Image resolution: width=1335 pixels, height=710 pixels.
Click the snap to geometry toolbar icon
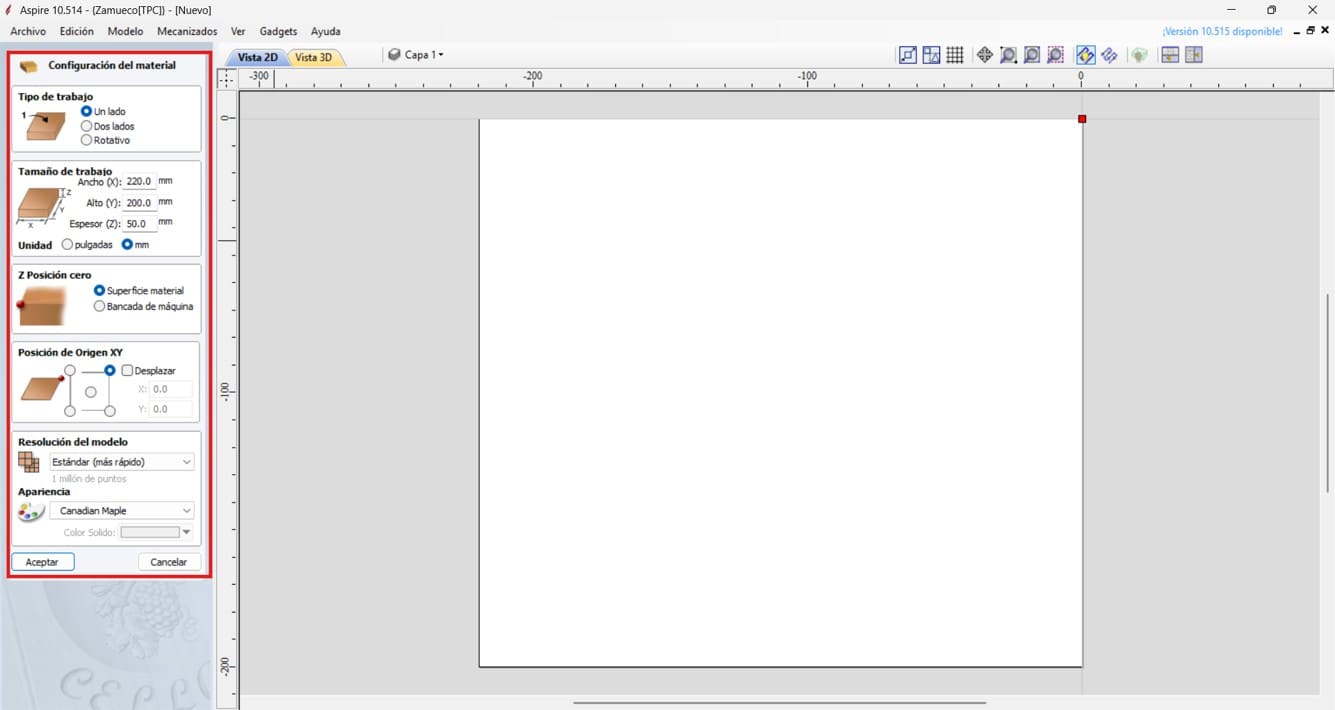pos(908,55)
